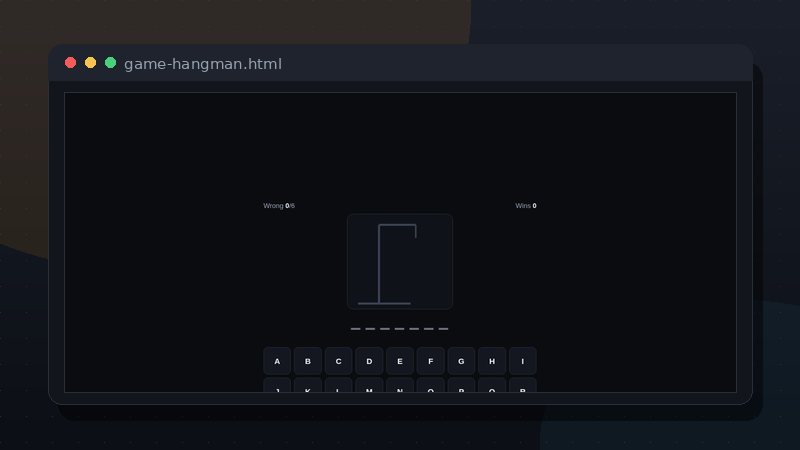This screenshot has width=800, height=450.
Task: Pick letter C on the keyboard
Action: tap(338, 361)
